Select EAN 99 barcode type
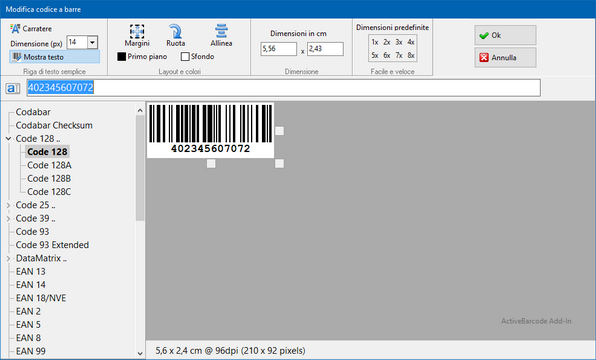 [30, 352]
